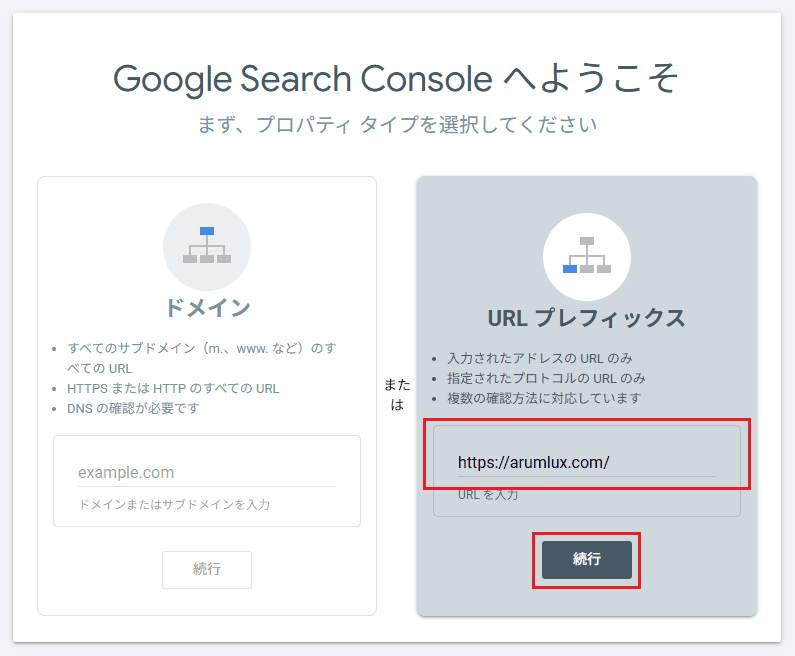Select the ドメイン heading

click(207, 308)
